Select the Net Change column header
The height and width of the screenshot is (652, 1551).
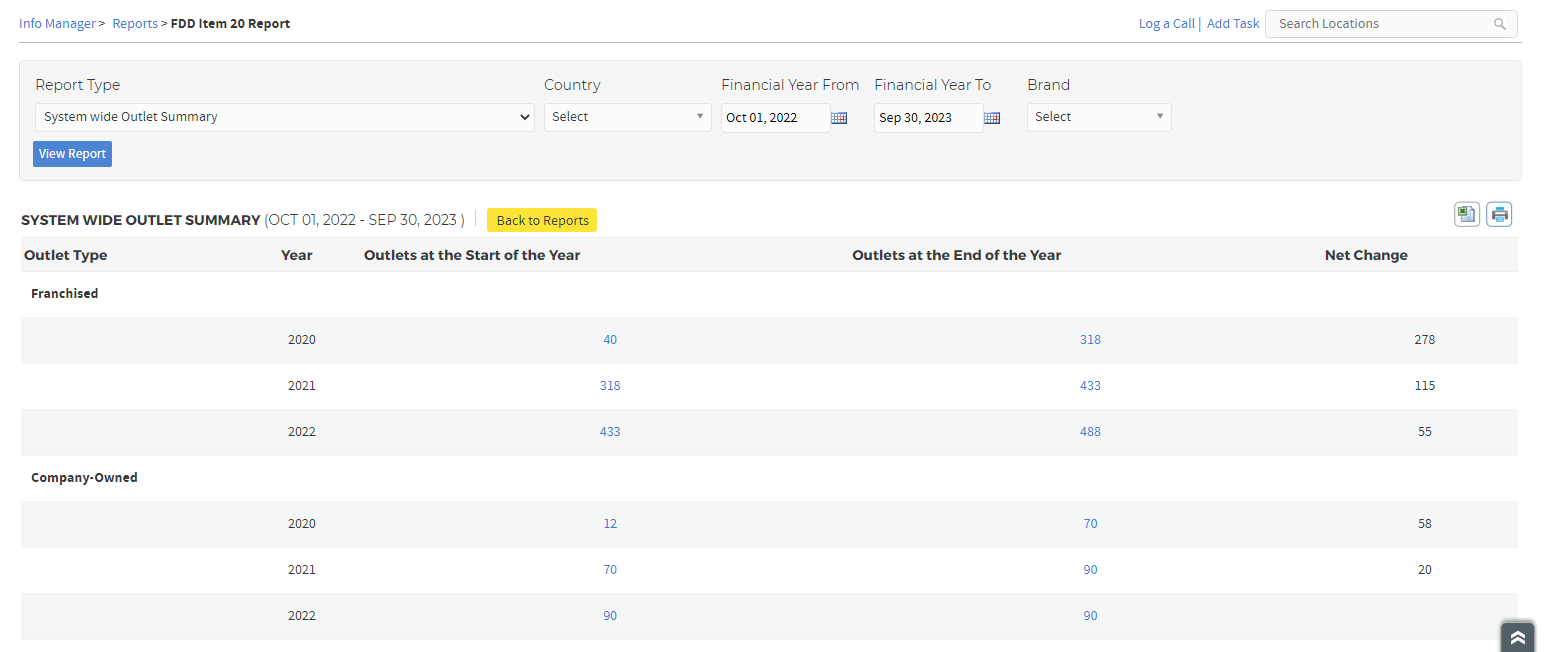(x=1366, y=255)
